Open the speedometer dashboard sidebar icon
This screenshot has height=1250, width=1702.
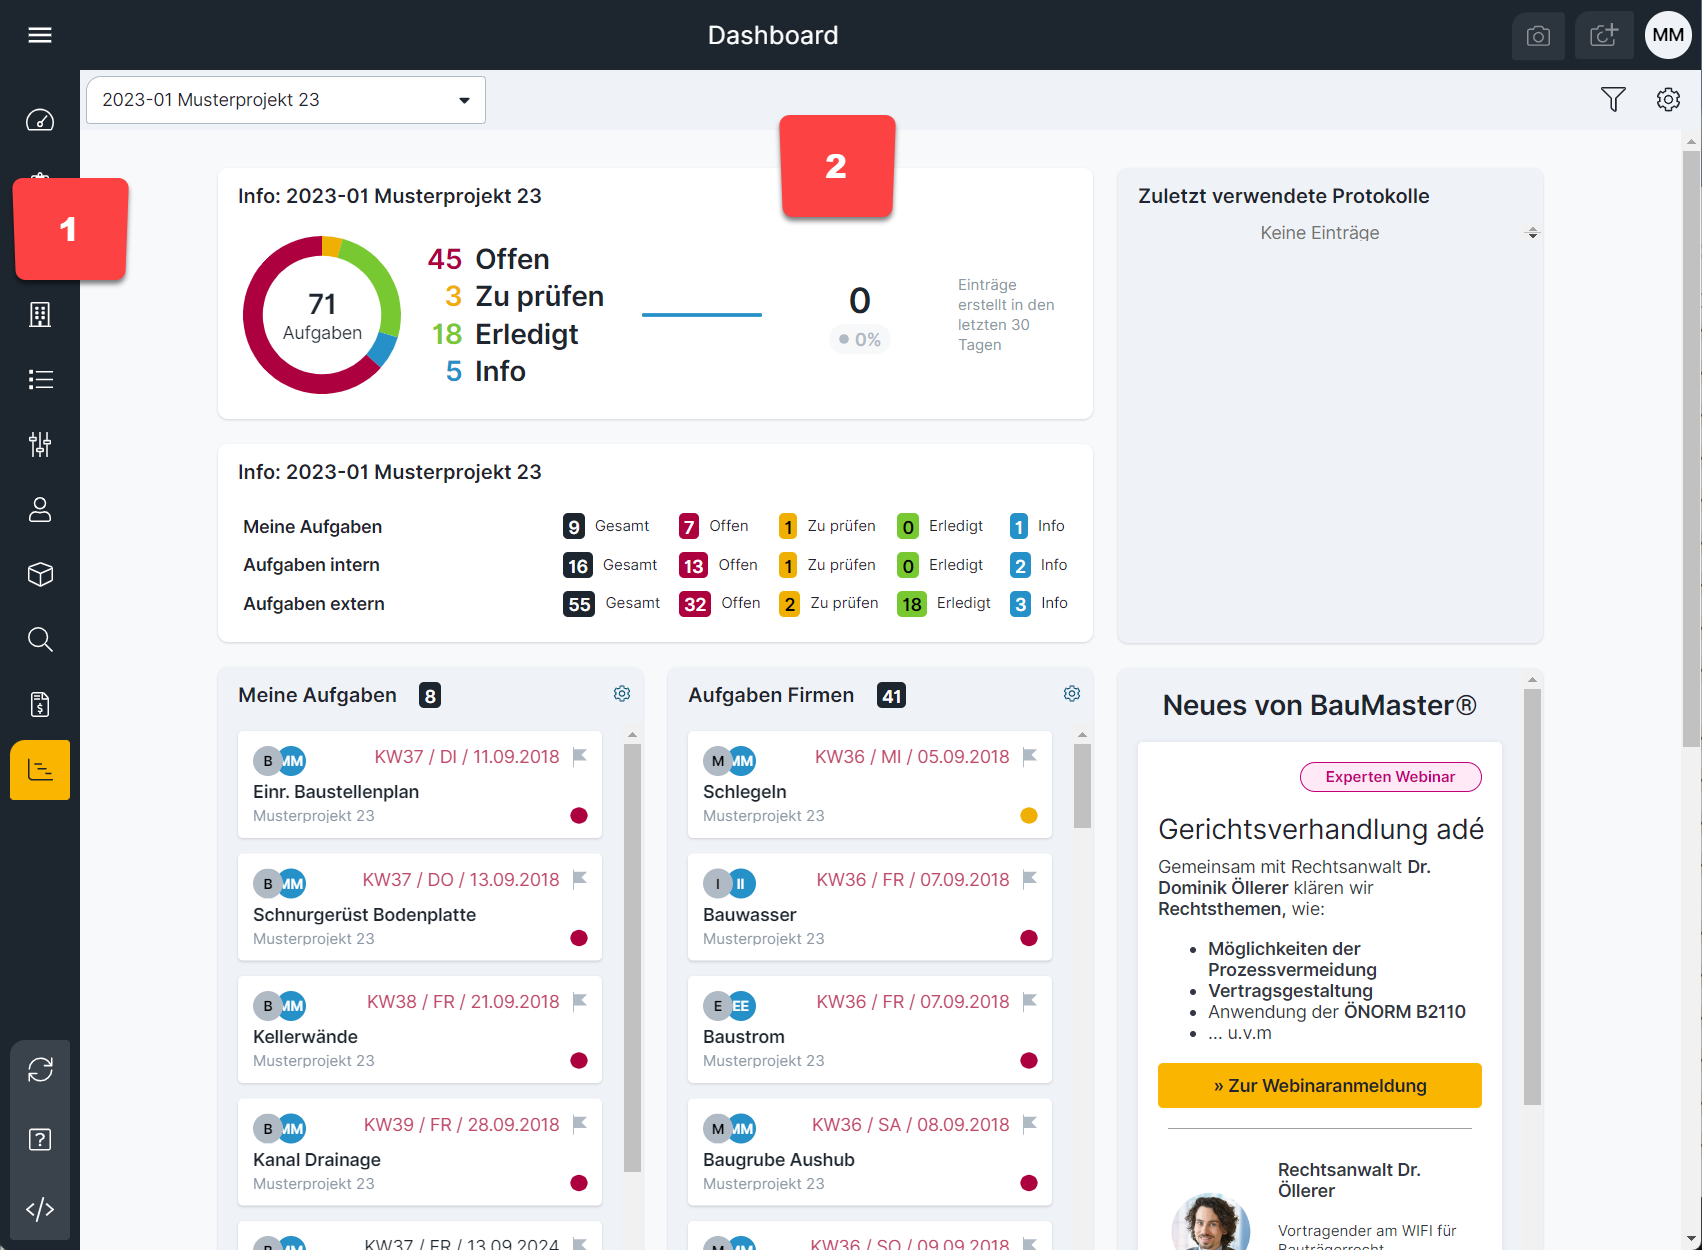[40, 120]
